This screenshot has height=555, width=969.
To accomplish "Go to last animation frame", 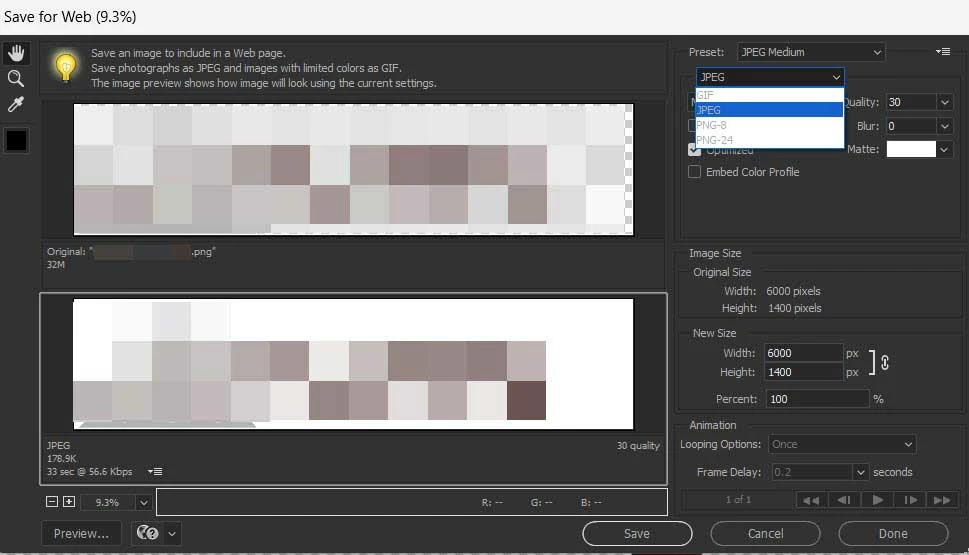I will (942, 500).
